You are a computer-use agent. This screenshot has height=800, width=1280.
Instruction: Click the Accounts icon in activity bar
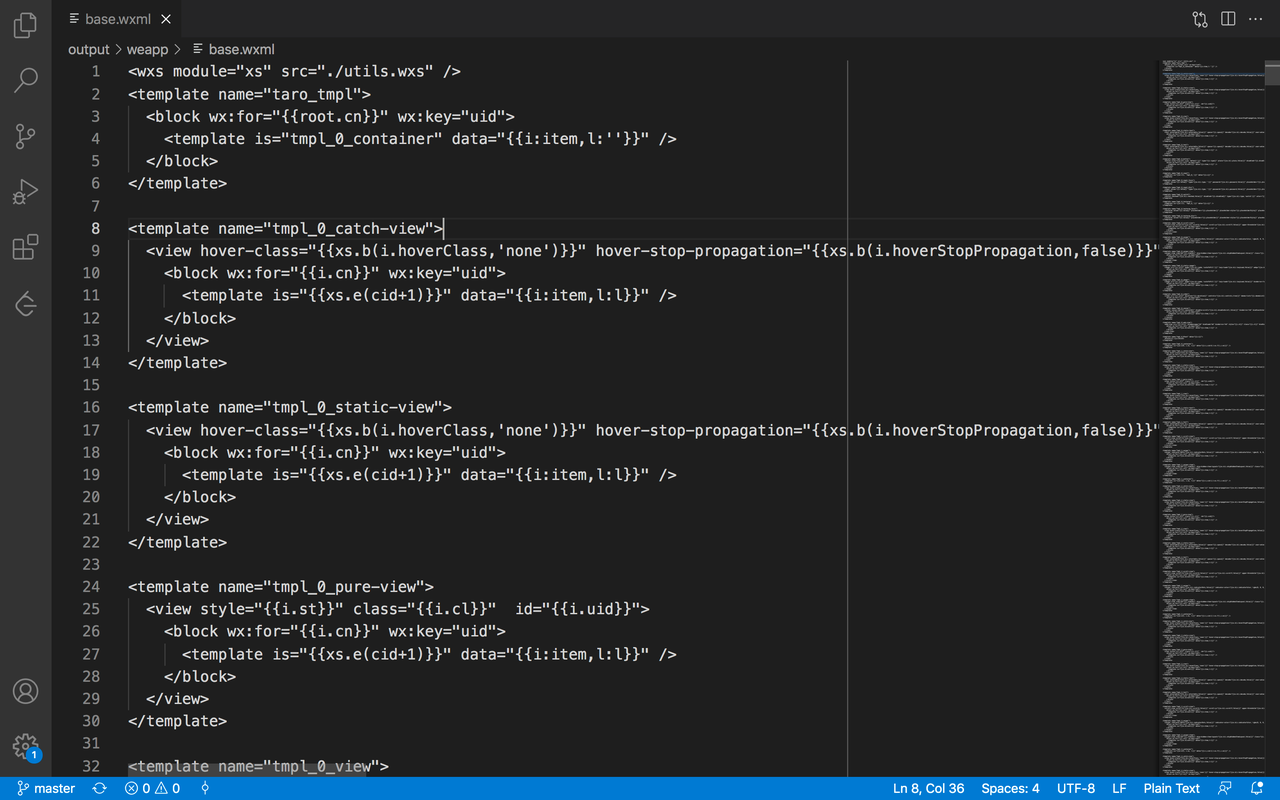click(x=26, y=691)
